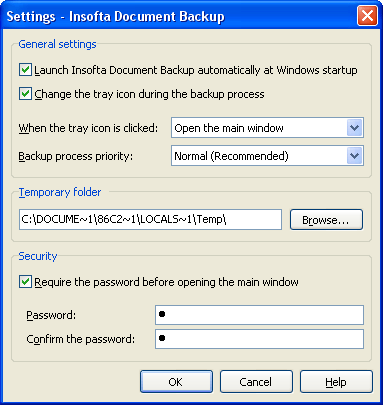The width and height of the screenshot is (383, 405).
Task: Disable Require the password before opening
Action: (x=25, y=282)
